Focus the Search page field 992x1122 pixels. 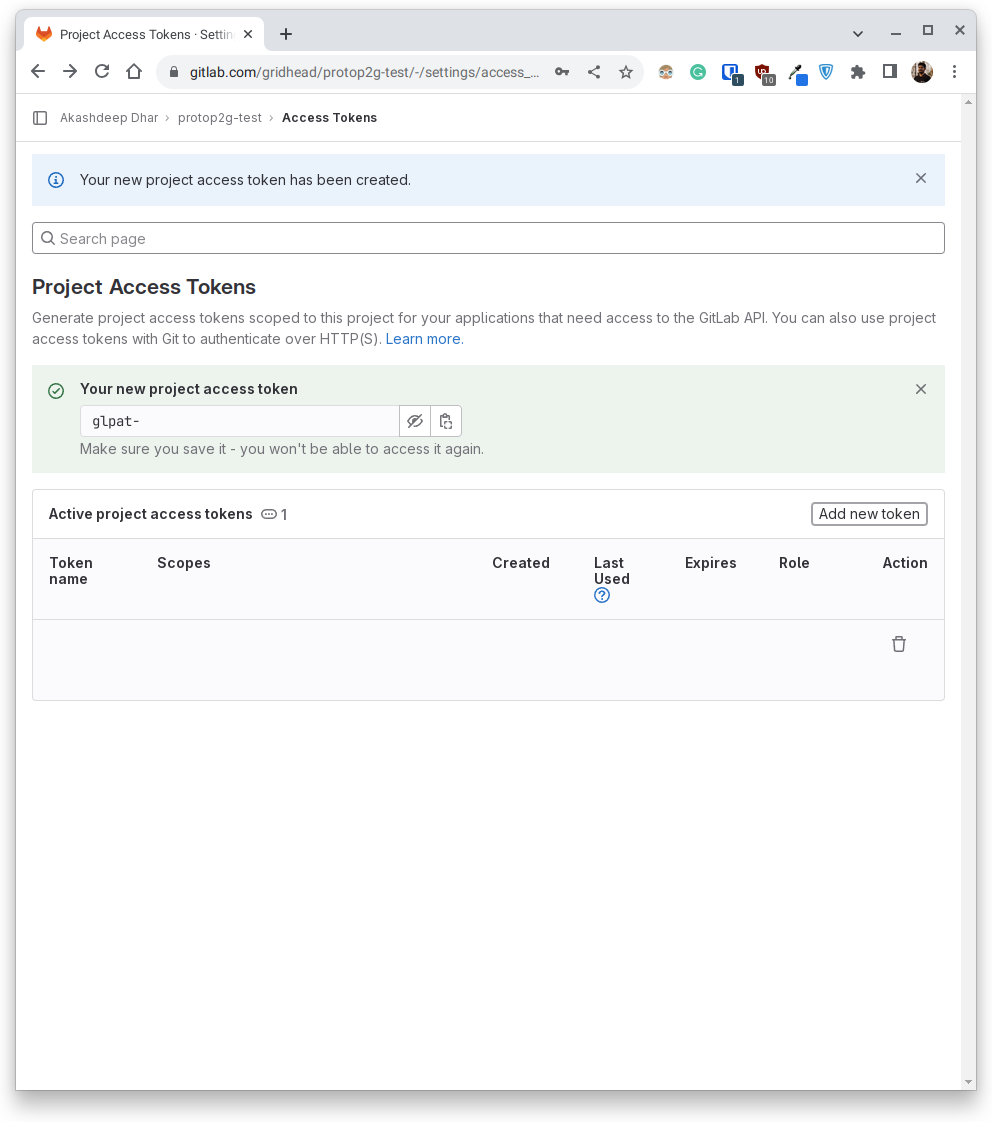(x=488, y=238)
